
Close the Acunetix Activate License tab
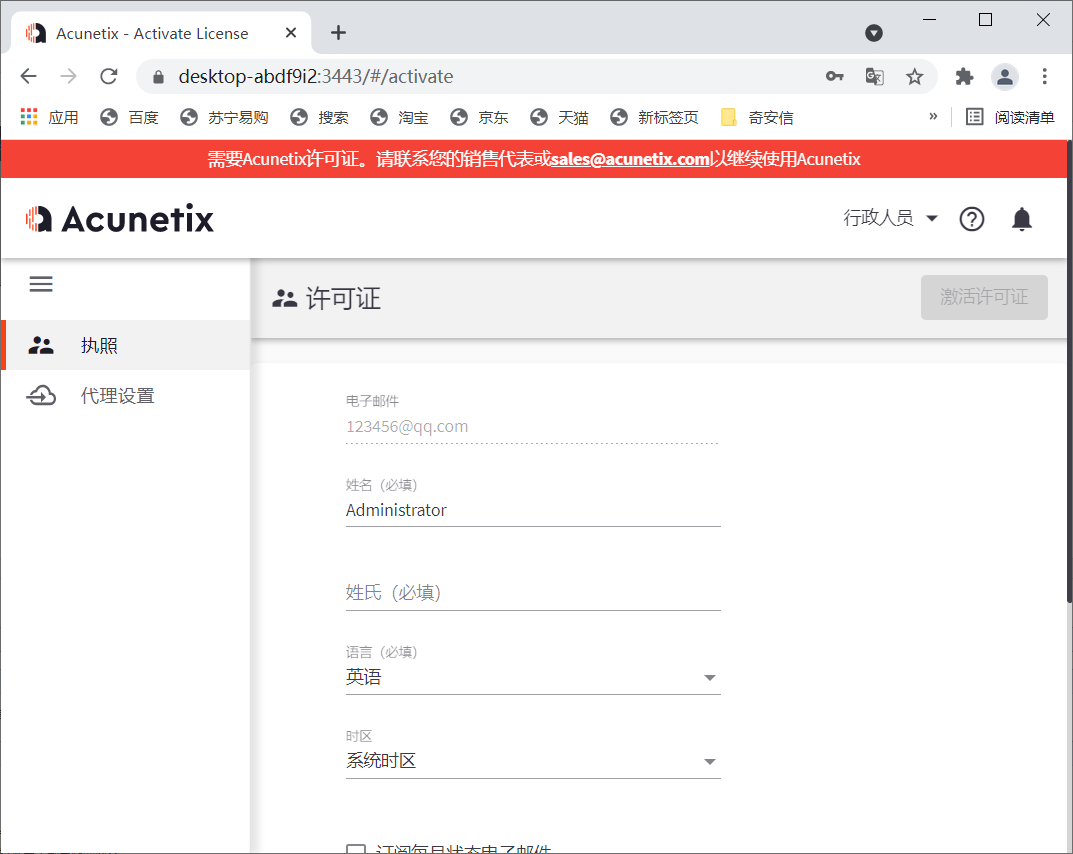point(291,33)
